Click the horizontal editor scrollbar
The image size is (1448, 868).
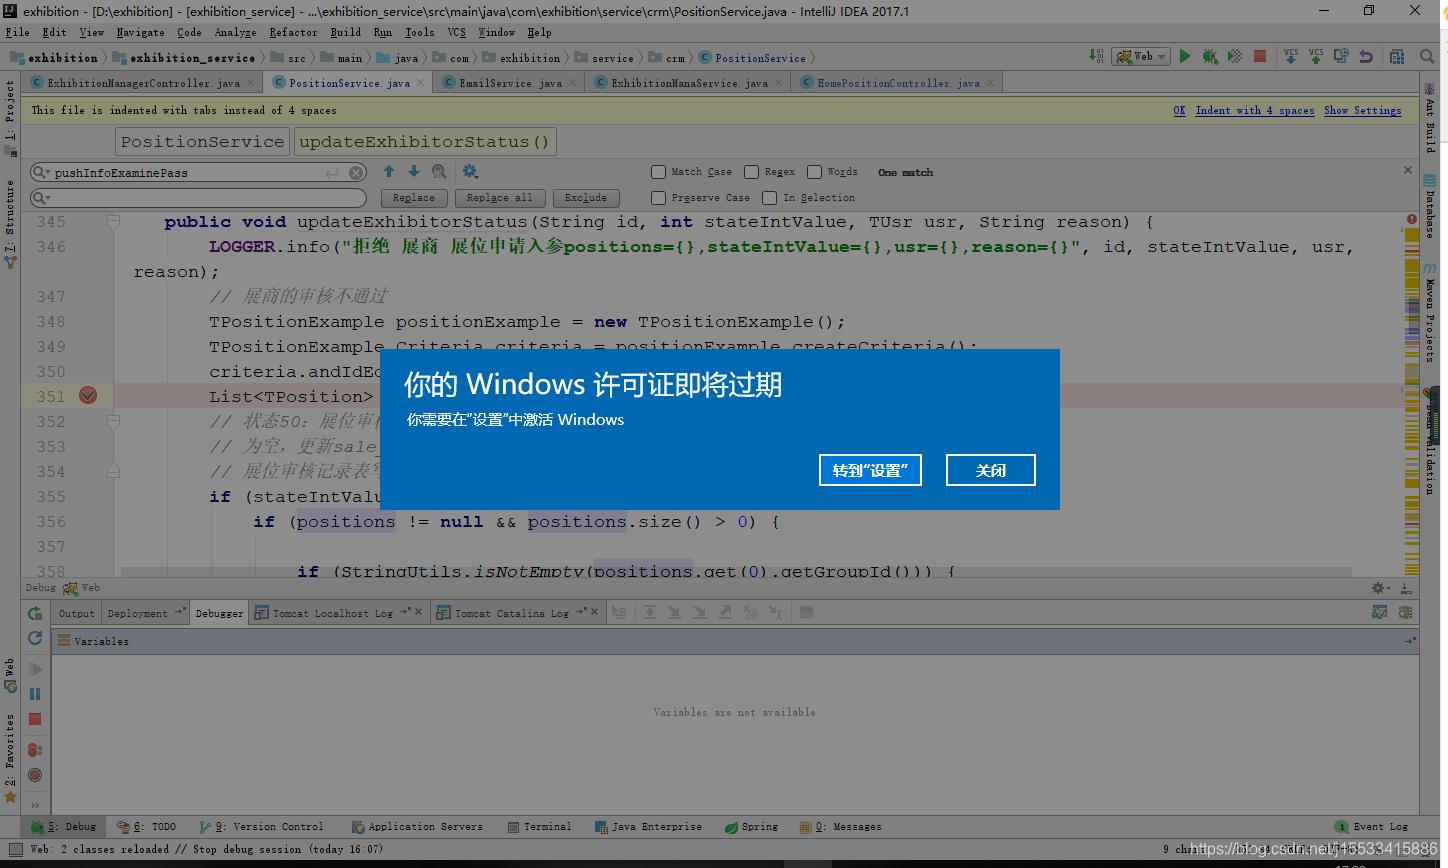(x=736, y=572)
